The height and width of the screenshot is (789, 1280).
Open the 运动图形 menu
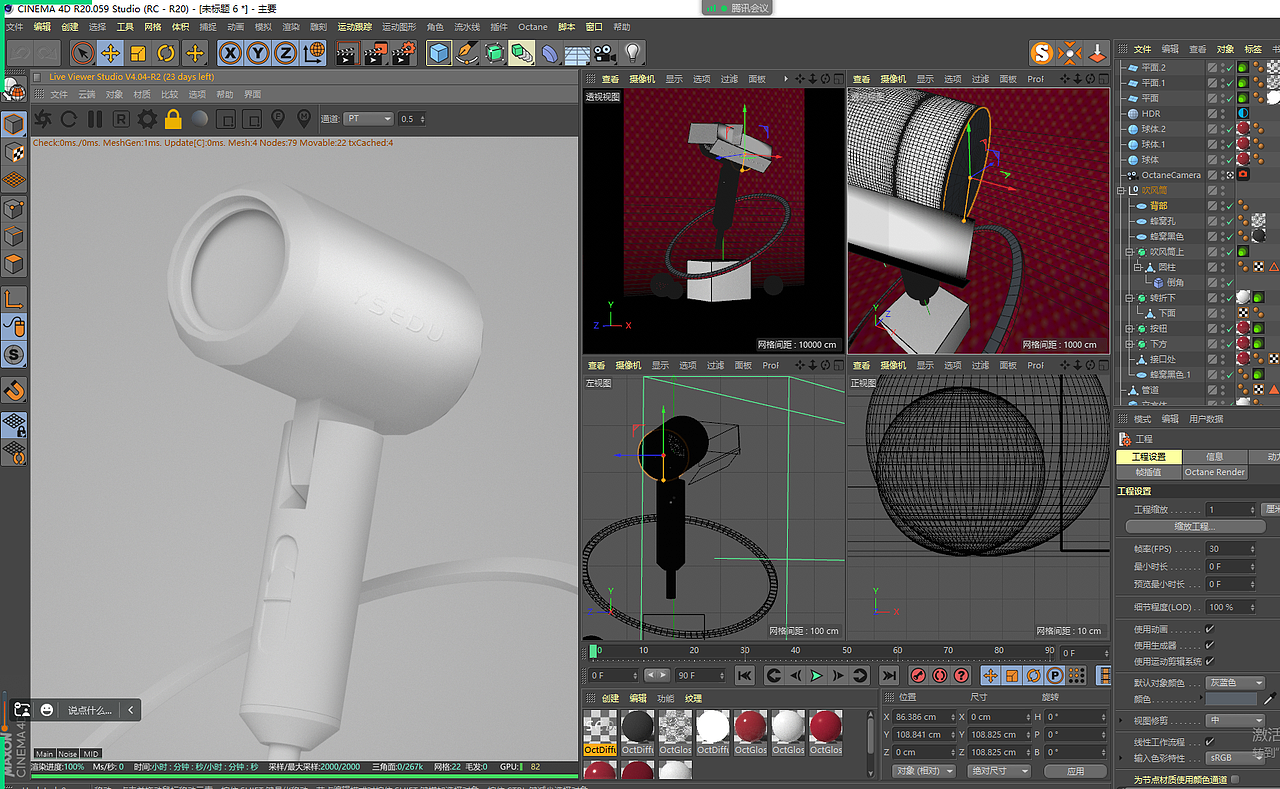point(399,27)
